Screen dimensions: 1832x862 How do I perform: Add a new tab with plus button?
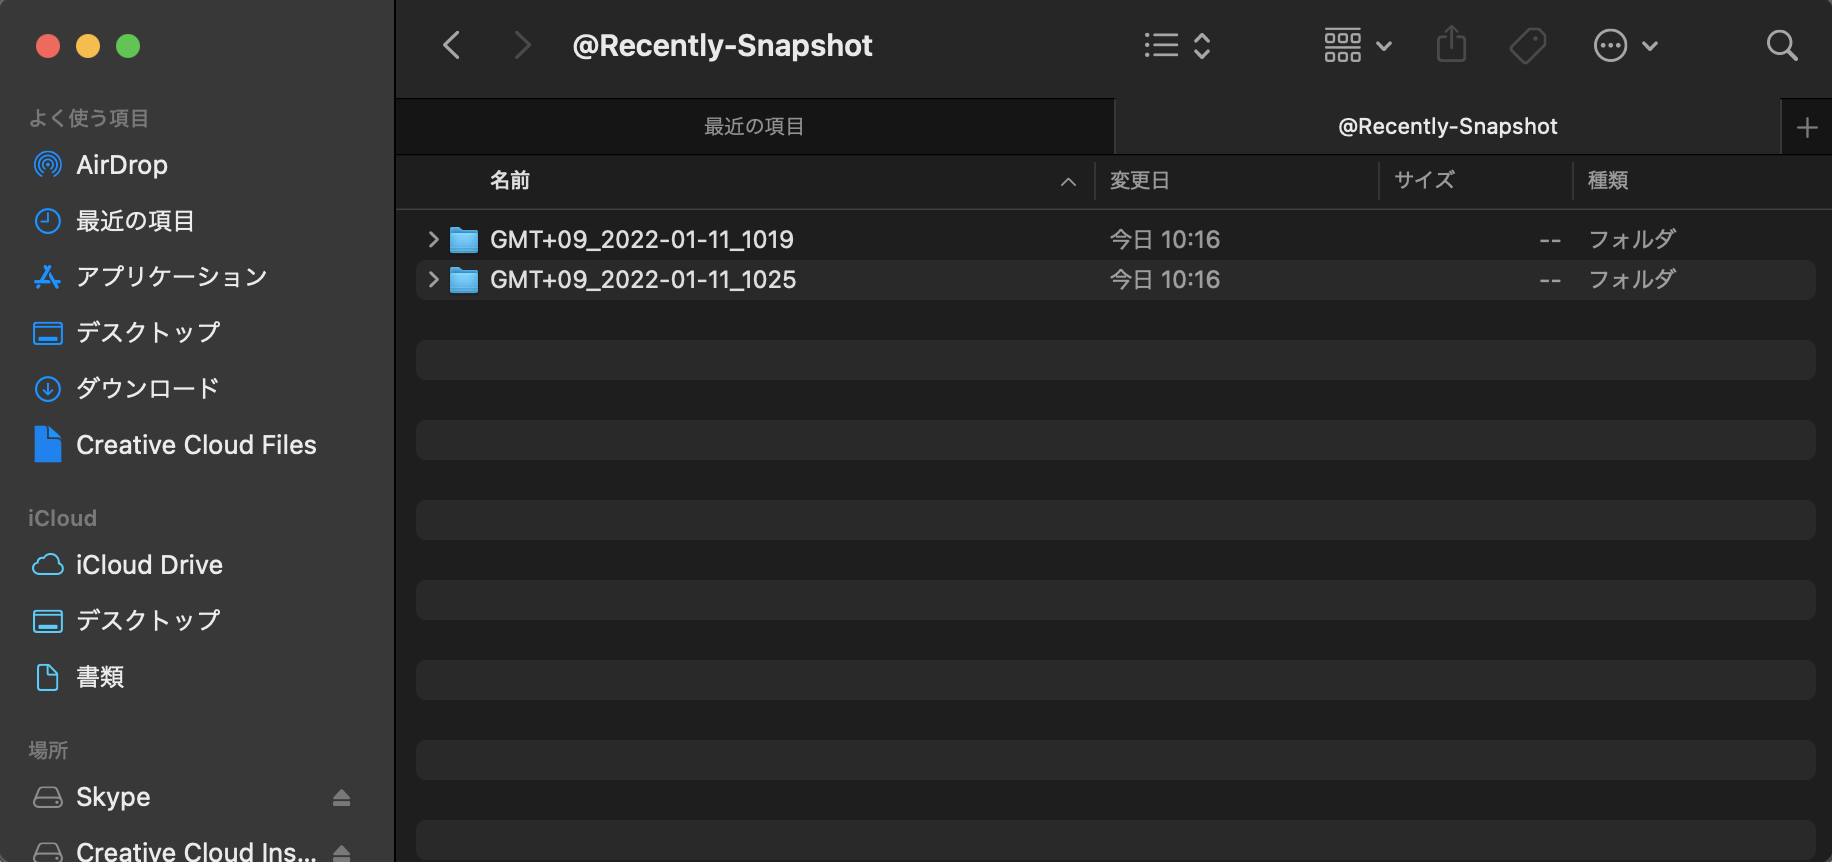(x=1806, y=127)
